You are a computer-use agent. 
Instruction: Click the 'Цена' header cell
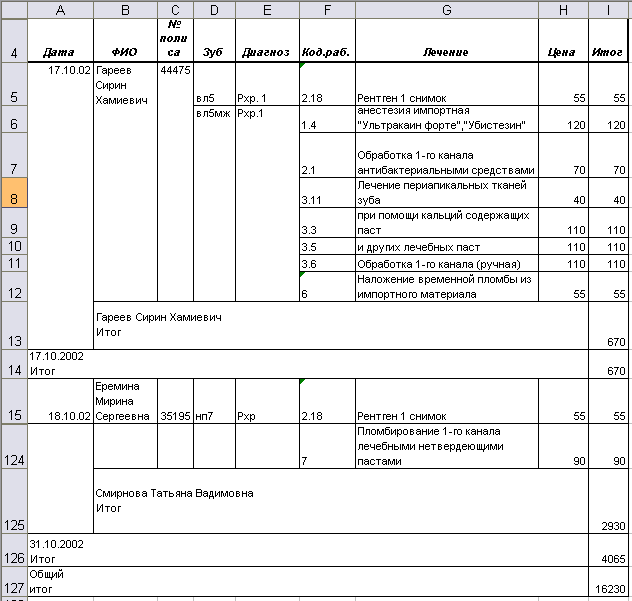563,40
